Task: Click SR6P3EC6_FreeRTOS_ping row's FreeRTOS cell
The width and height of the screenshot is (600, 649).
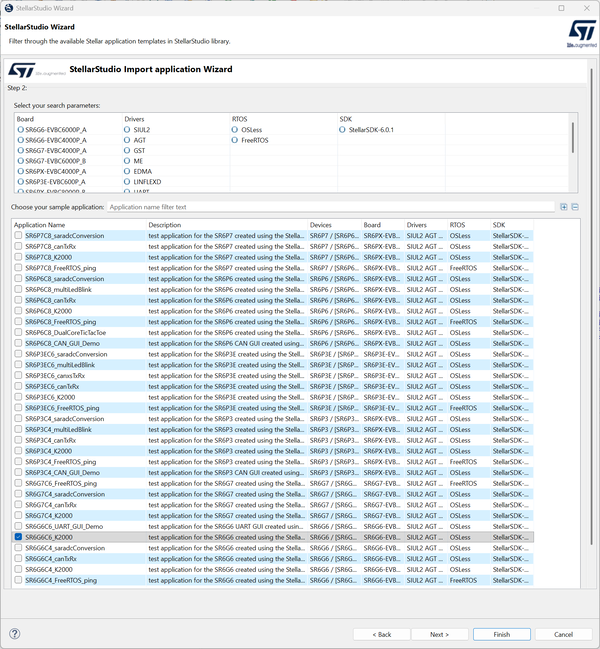Action: tap(463, 408)
